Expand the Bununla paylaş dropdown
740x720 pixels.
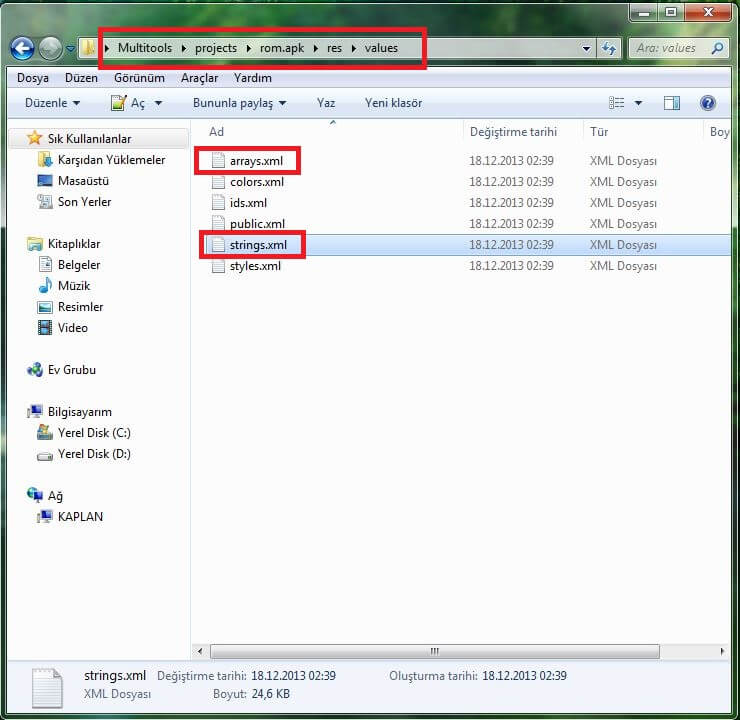pyautogui.click(x=239, y=103)
